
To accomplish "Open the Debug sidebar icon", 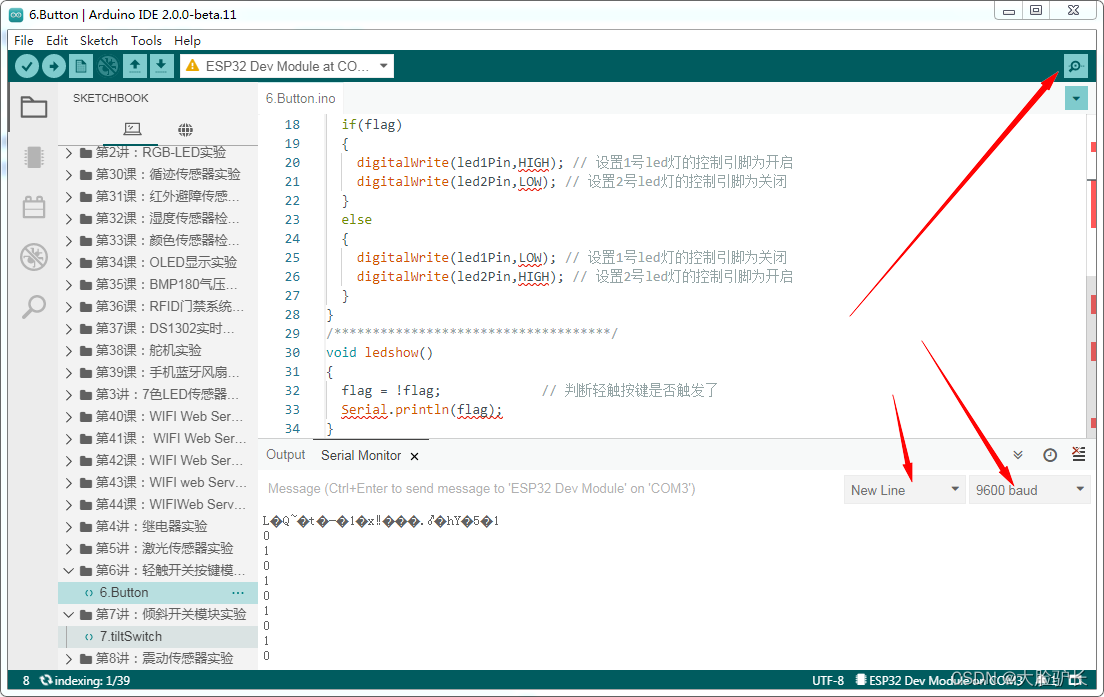I will (x=34, y=257).
